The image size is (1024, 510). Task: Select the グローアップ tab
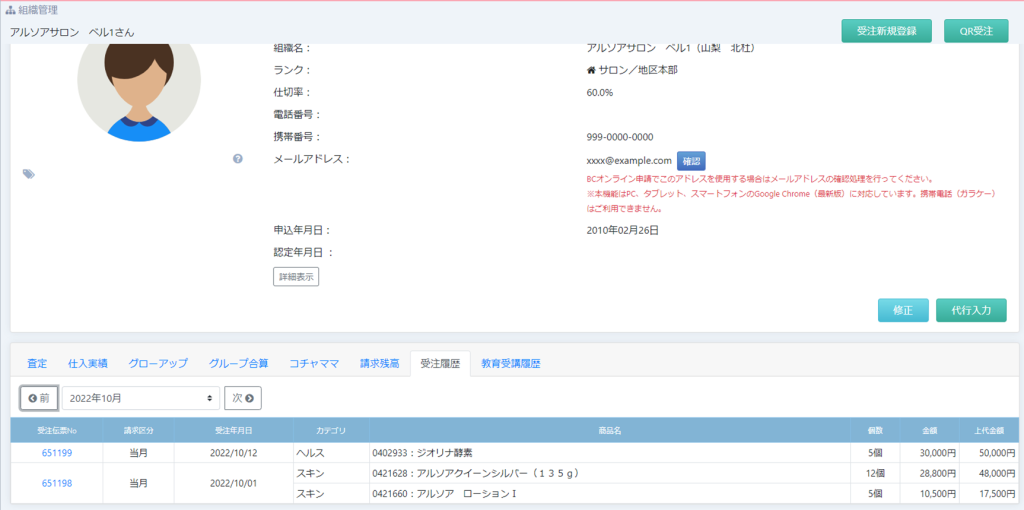click(158, 363)
